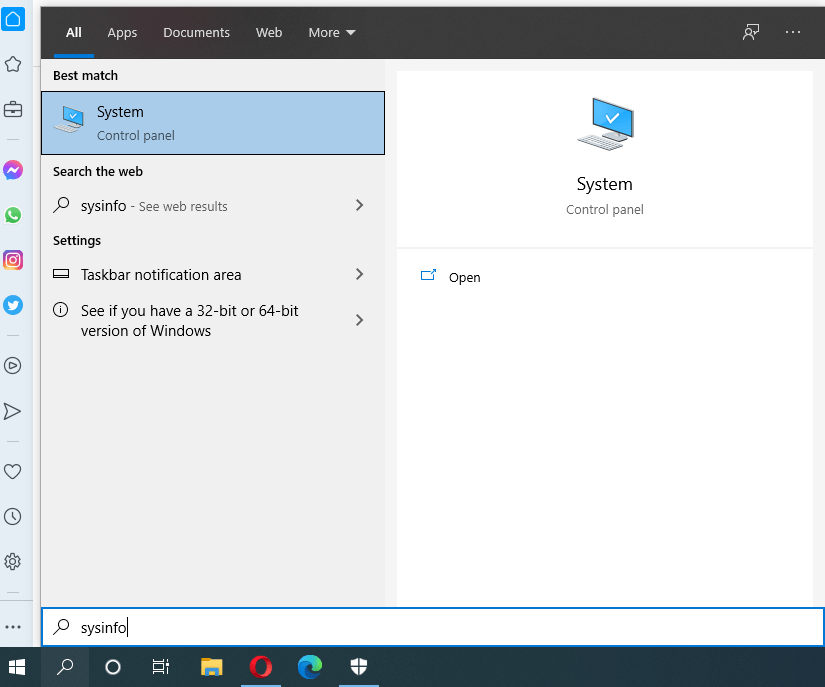Select the Web search tab
Viewport: 825px width, 687px height.
[269, 33]
